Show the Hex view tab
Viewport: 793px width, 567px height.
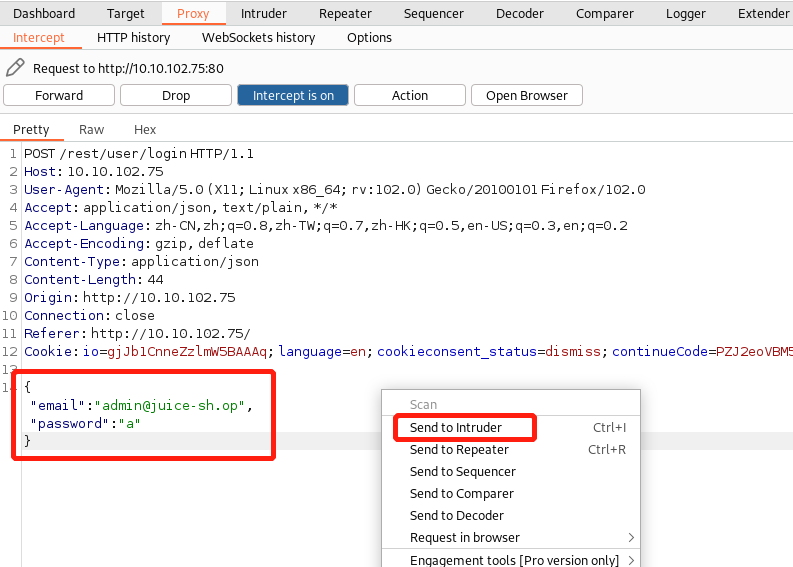click(145, 129)
